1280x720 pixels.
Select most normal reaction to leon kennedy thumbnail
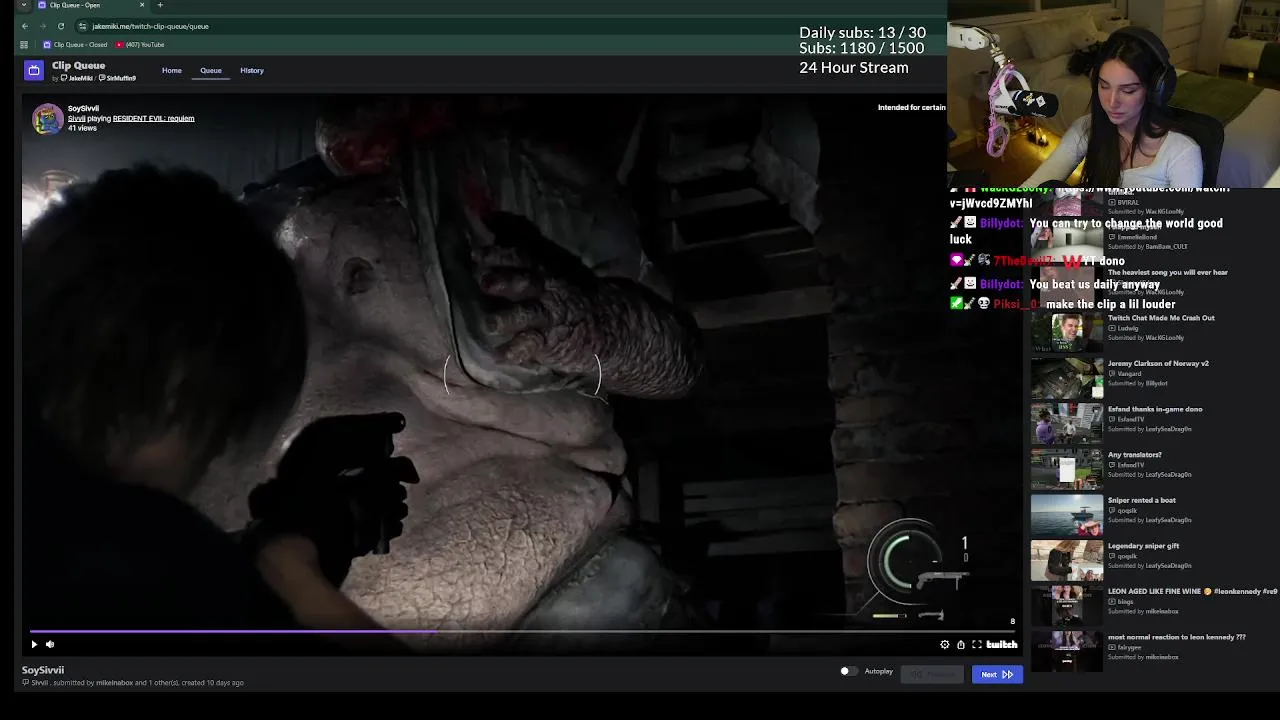tap(1067, 652)
